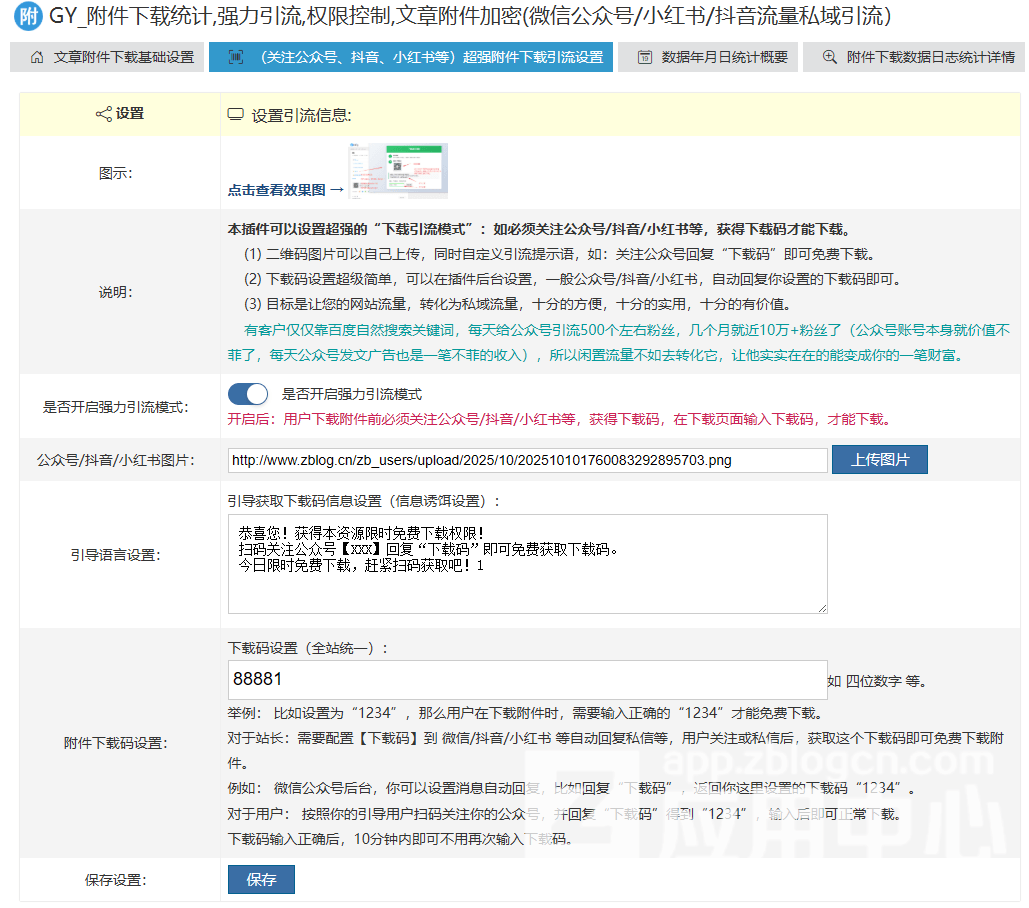Toggle the 强力引流模式 switch
This screenshot has width=1029, height=908.
249,394
